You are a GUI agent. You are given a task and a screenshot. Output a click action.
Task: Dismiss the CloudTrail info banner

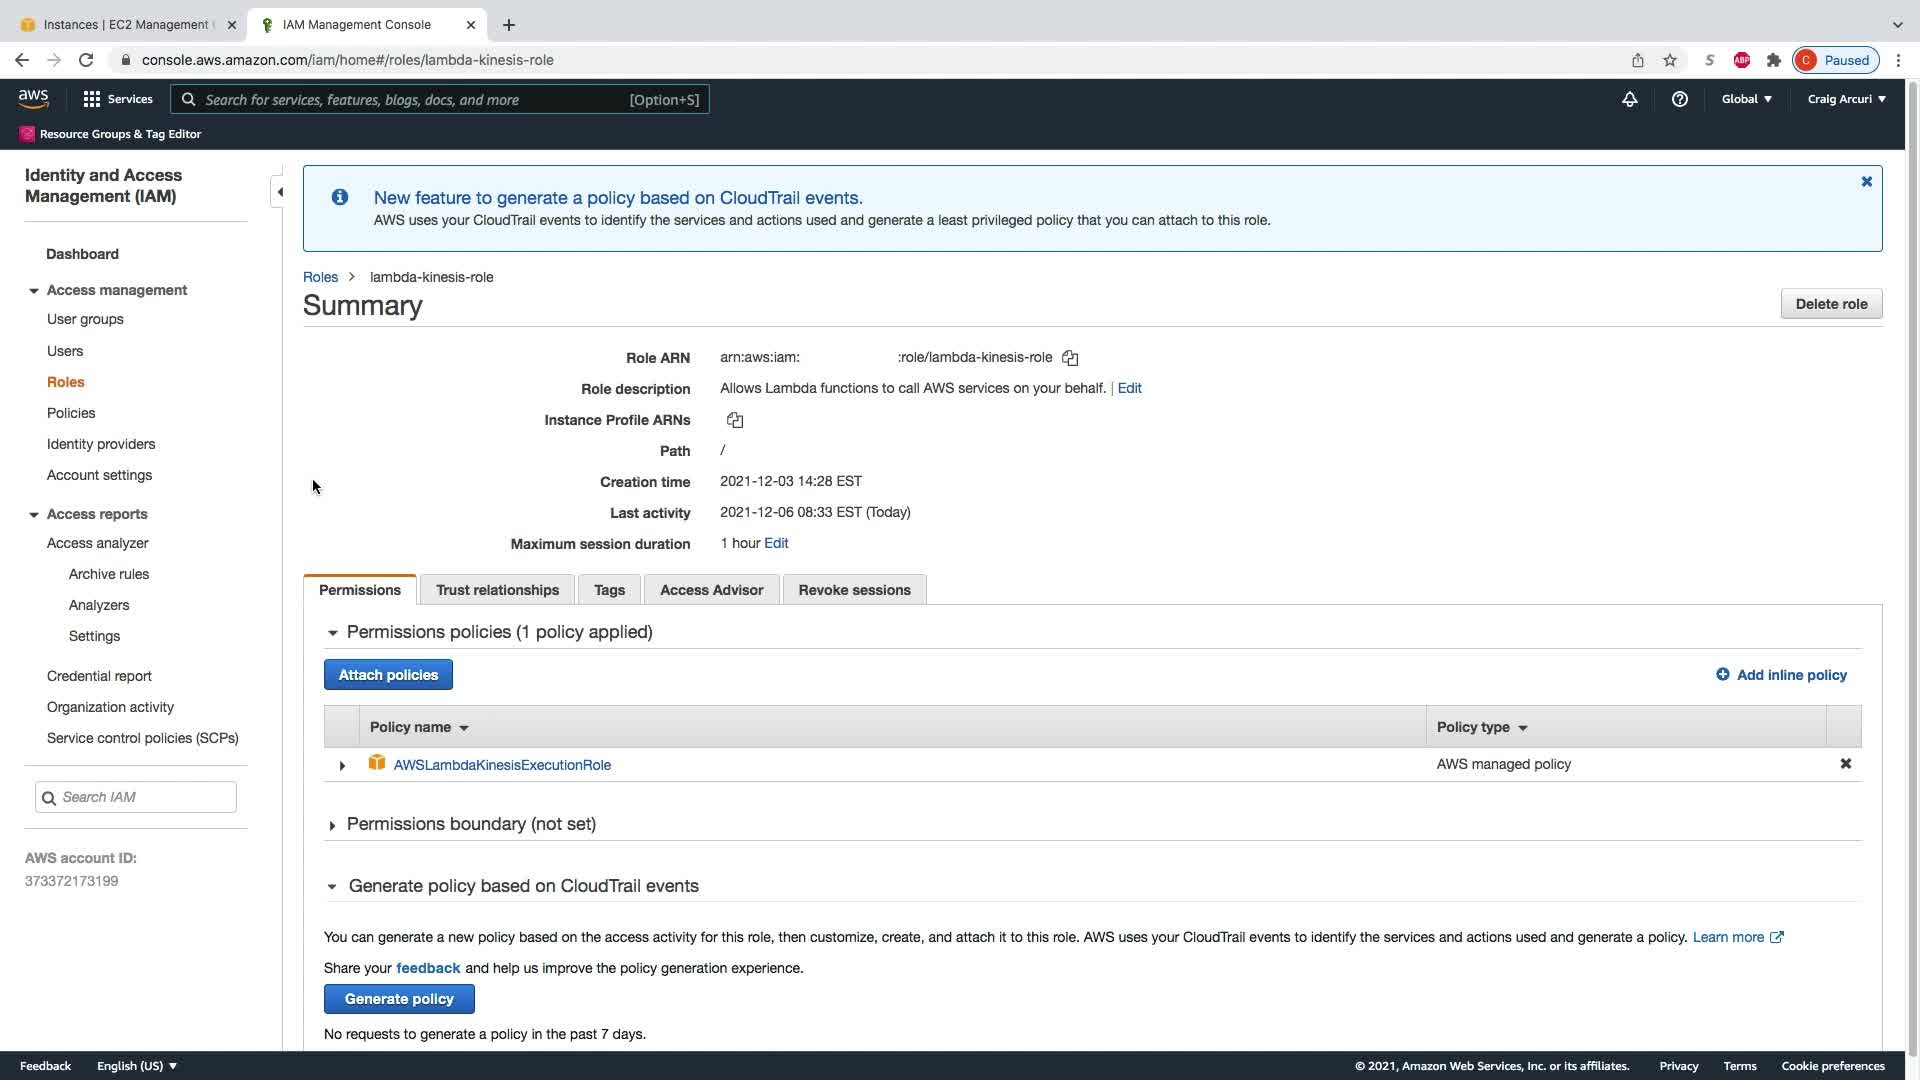[x=1866, y=182]
